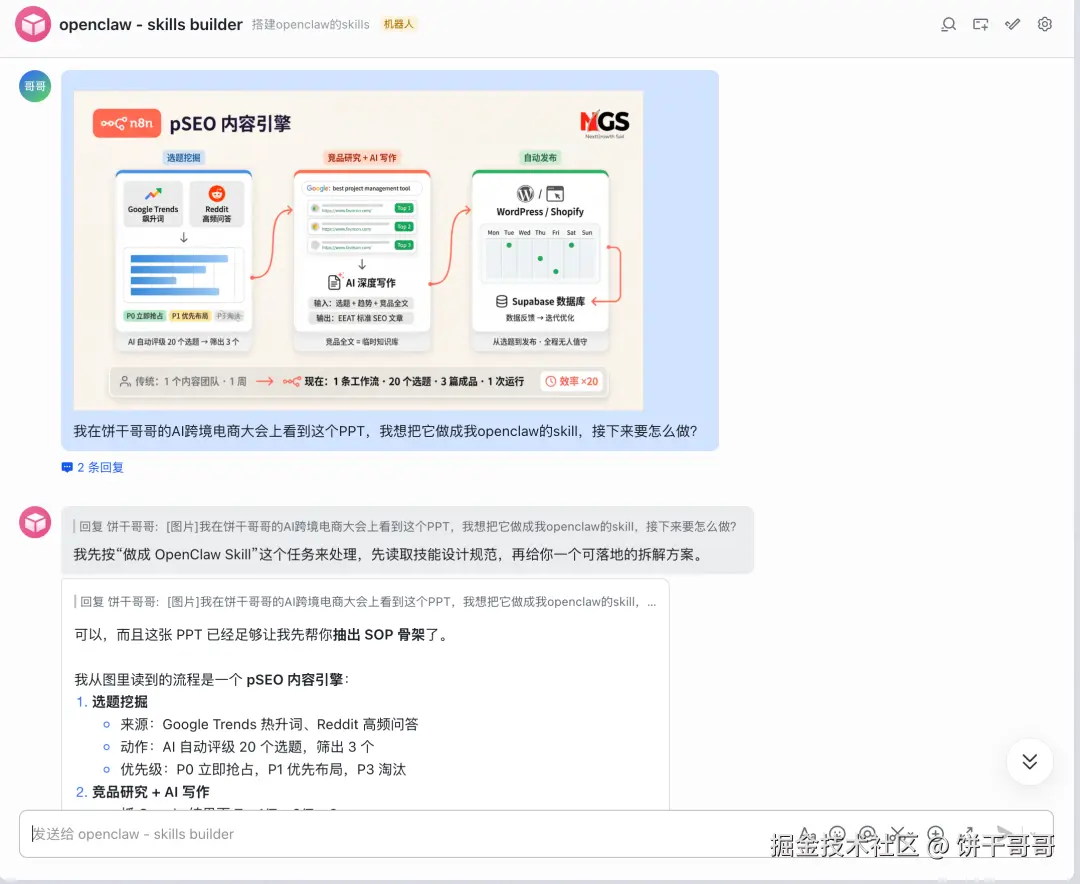Click bullet 优先级：P0 立即抢占
The width and height of the screenshot is (1080, 884).
coord(262,770)
